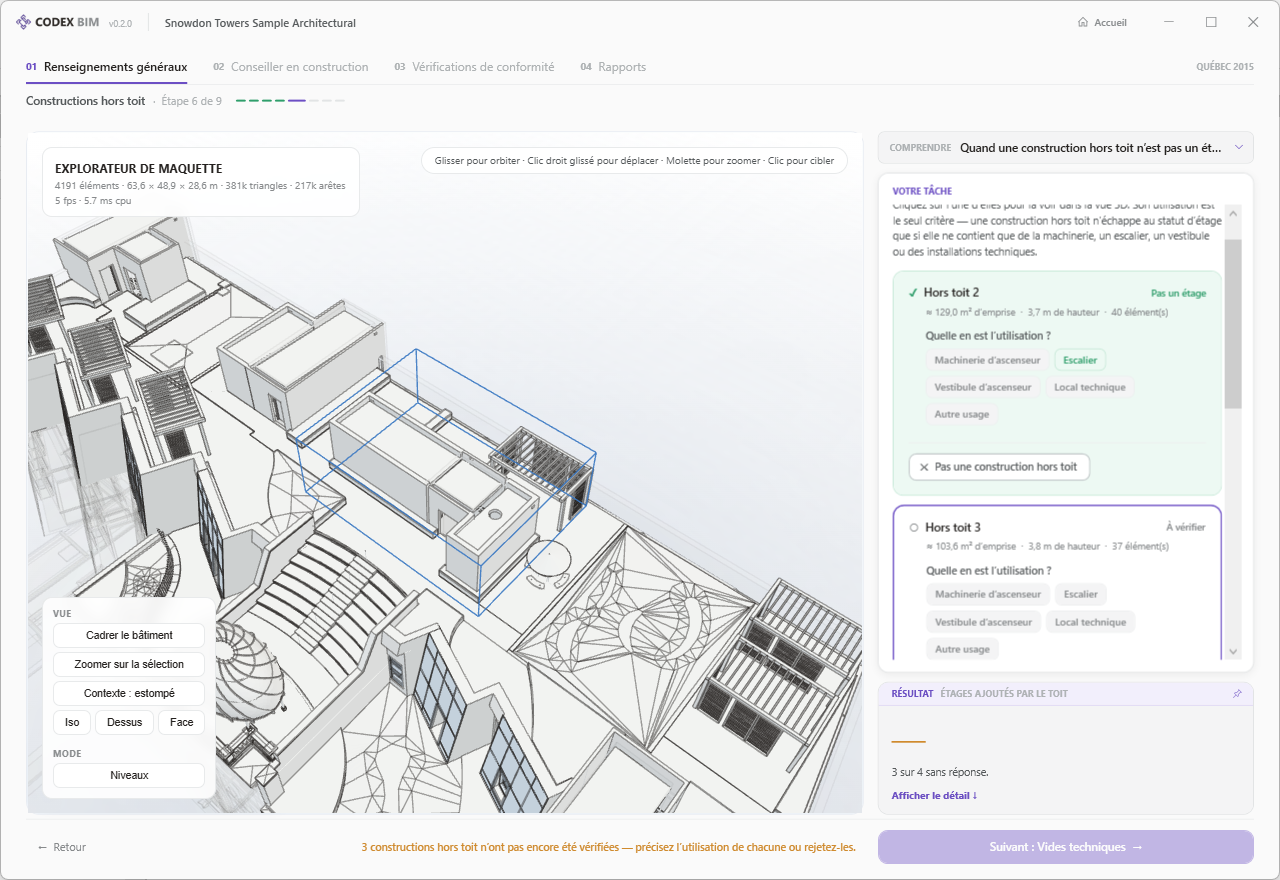Open the Vérifications de conformité tab

(474, 67)
